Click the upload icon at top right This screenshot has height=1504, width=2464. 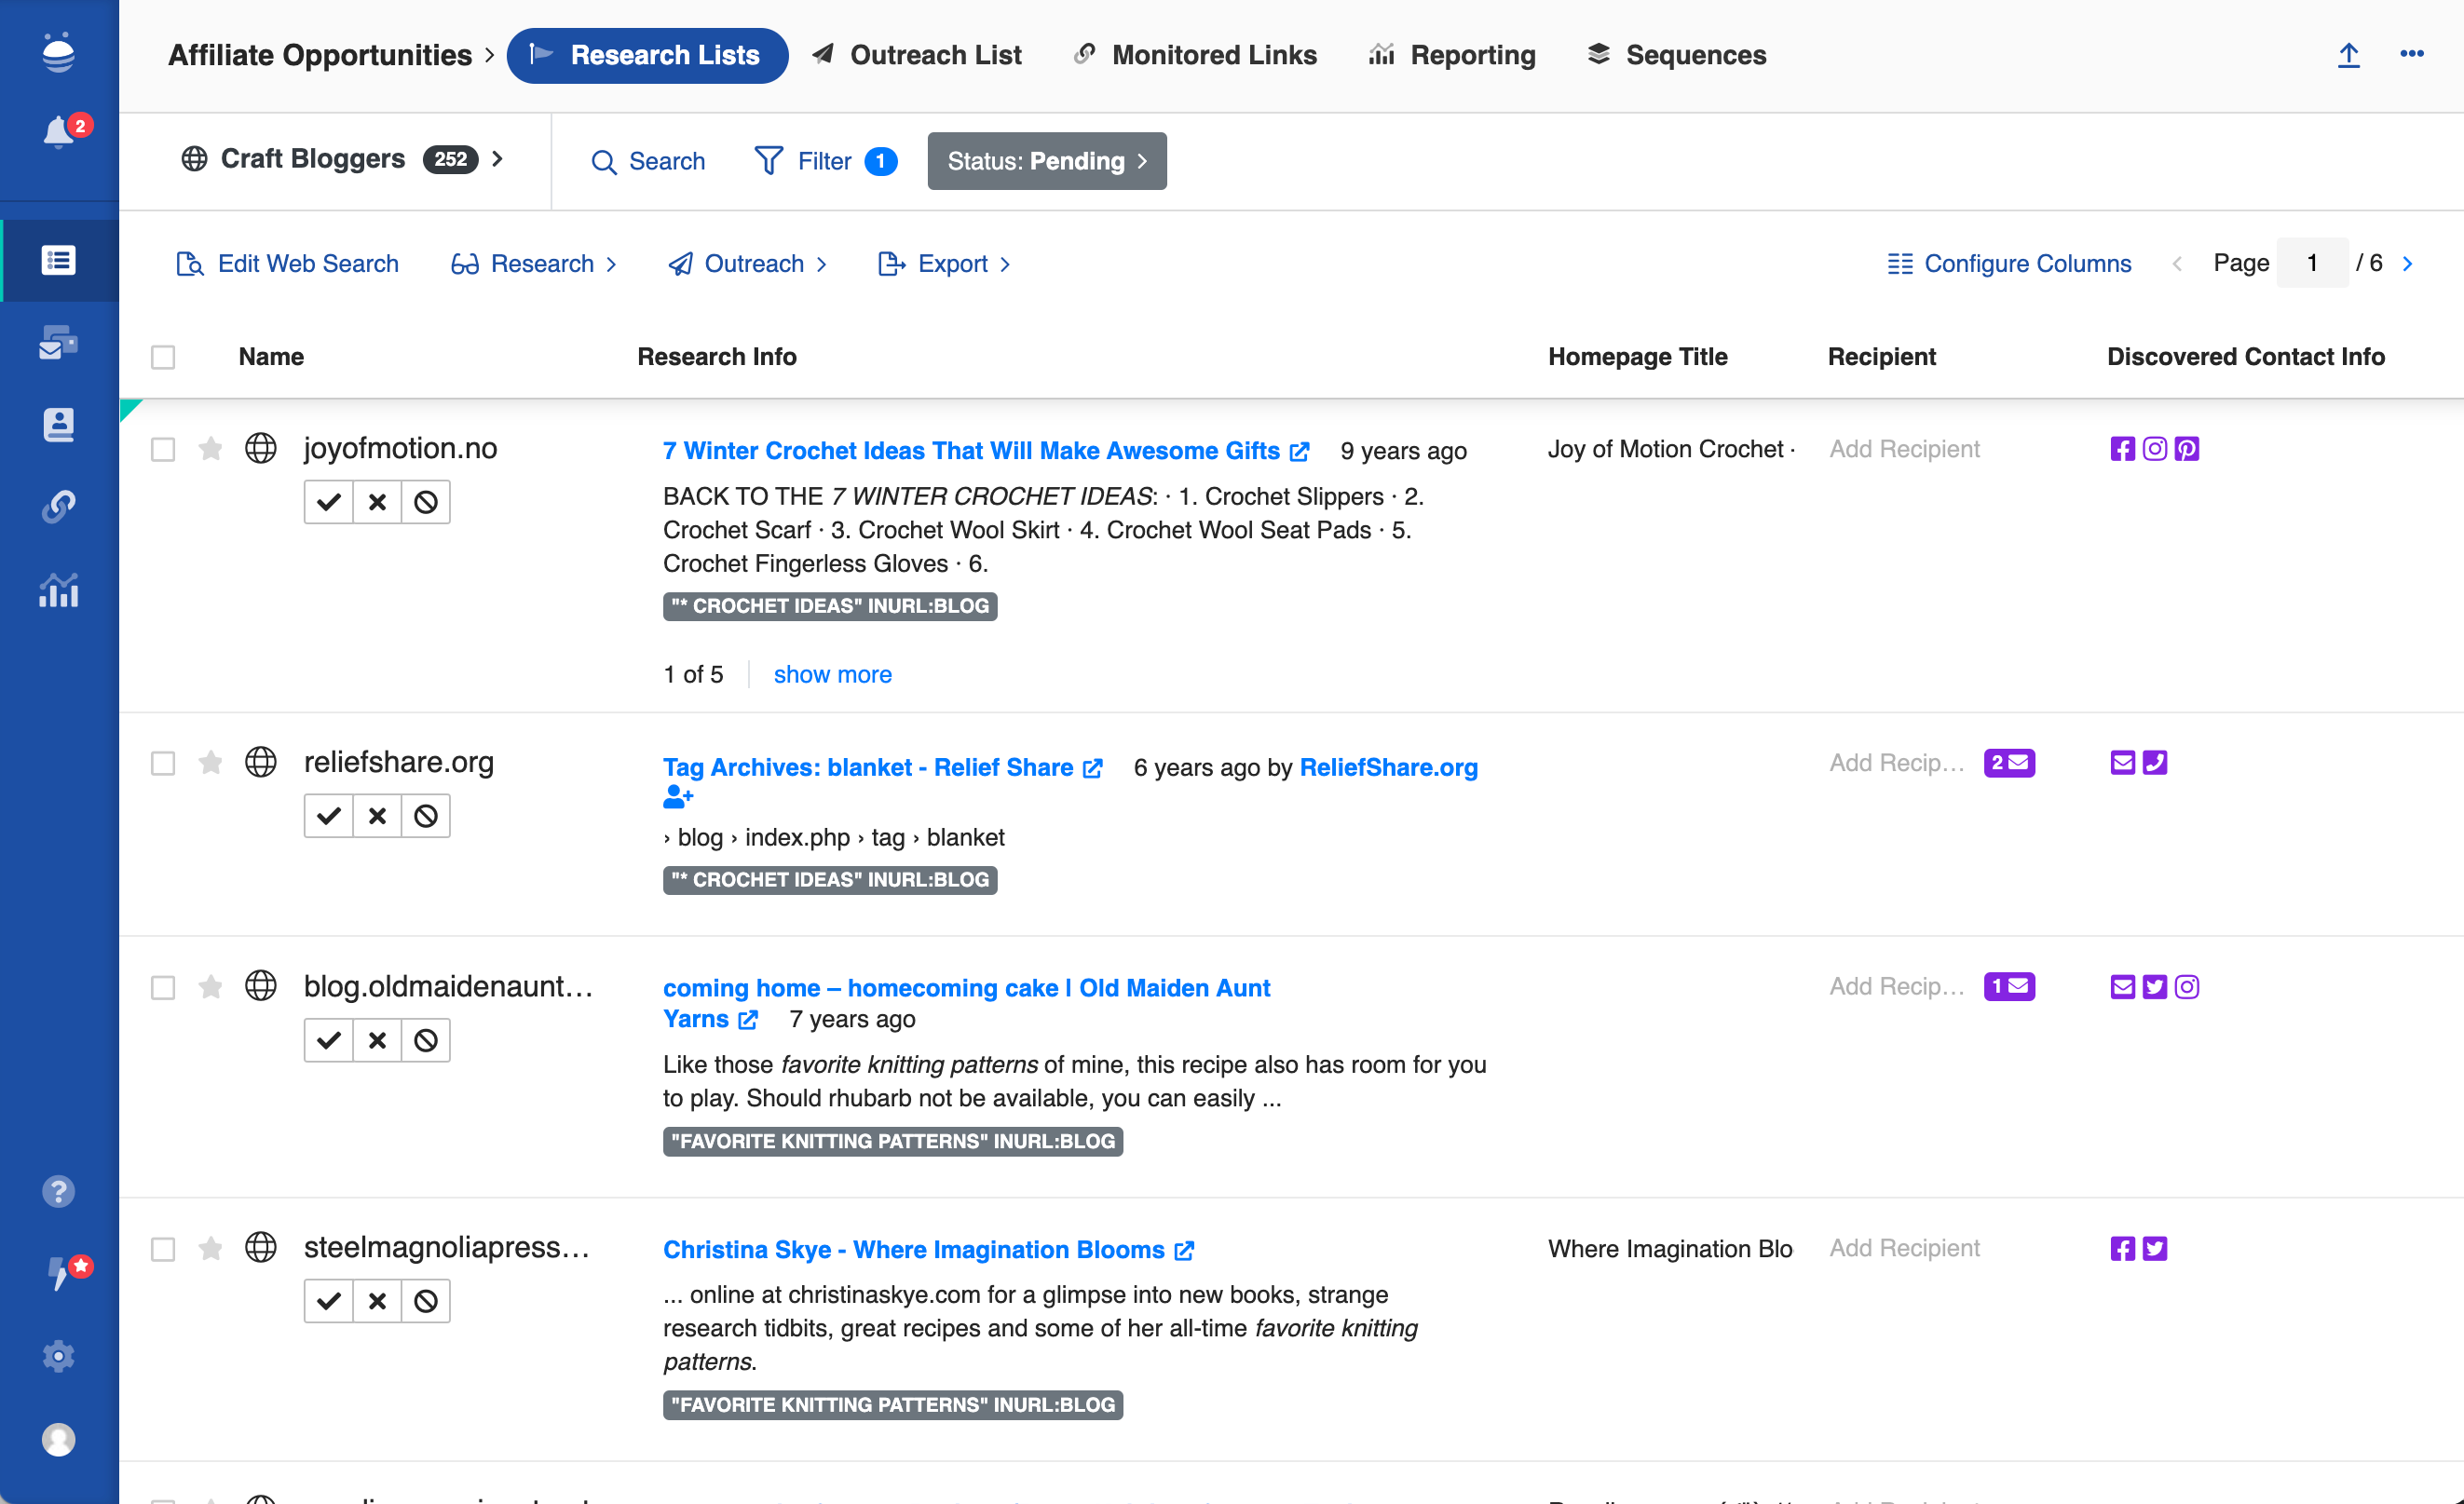coord(2348,55)
